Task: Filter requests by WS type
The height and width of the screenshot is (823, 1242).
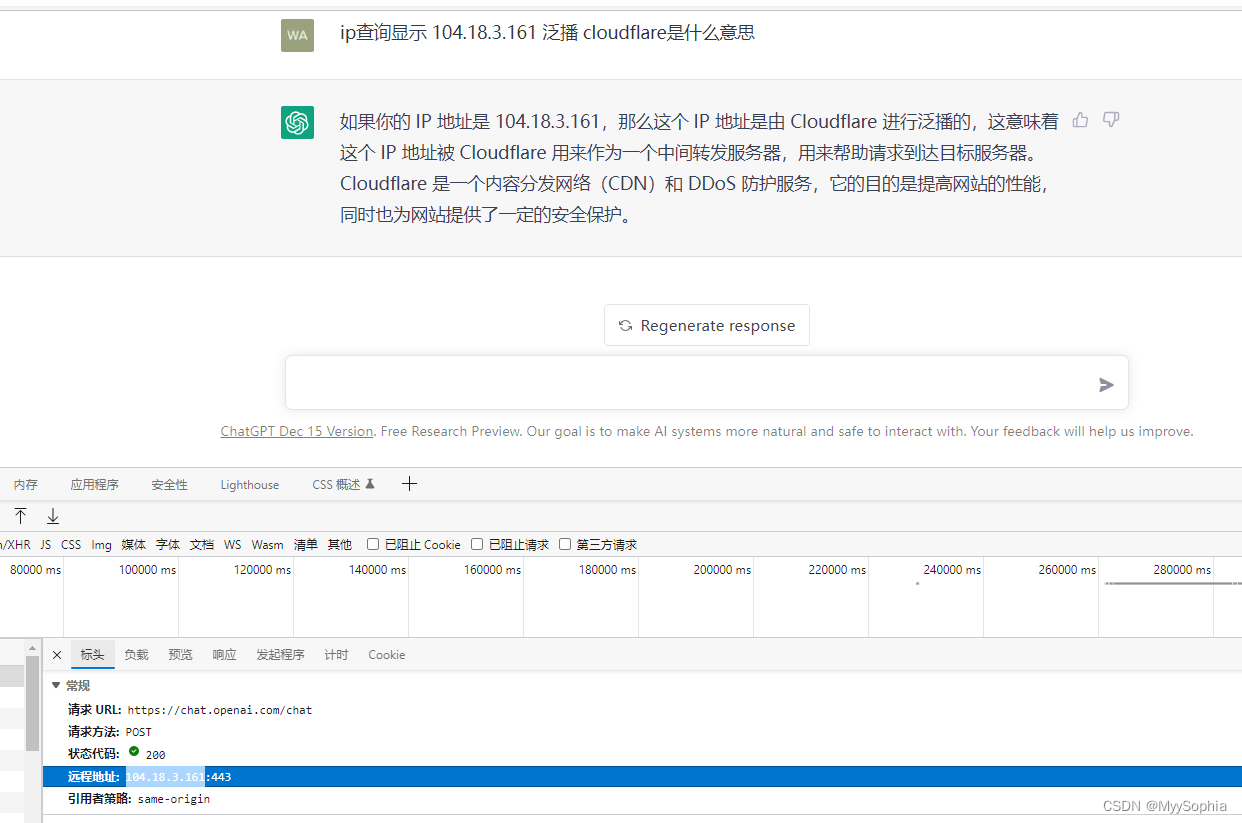Action: tap(232, 545)
